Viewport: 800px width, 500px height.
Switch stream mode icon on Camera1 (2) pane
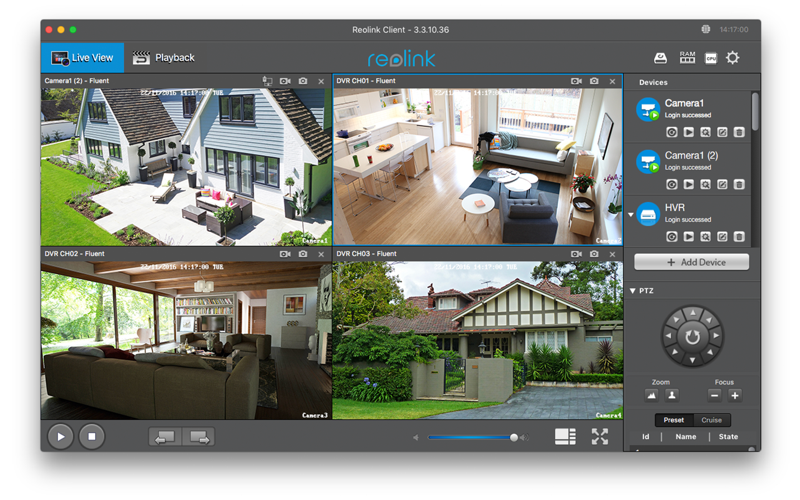coord(267,81)
